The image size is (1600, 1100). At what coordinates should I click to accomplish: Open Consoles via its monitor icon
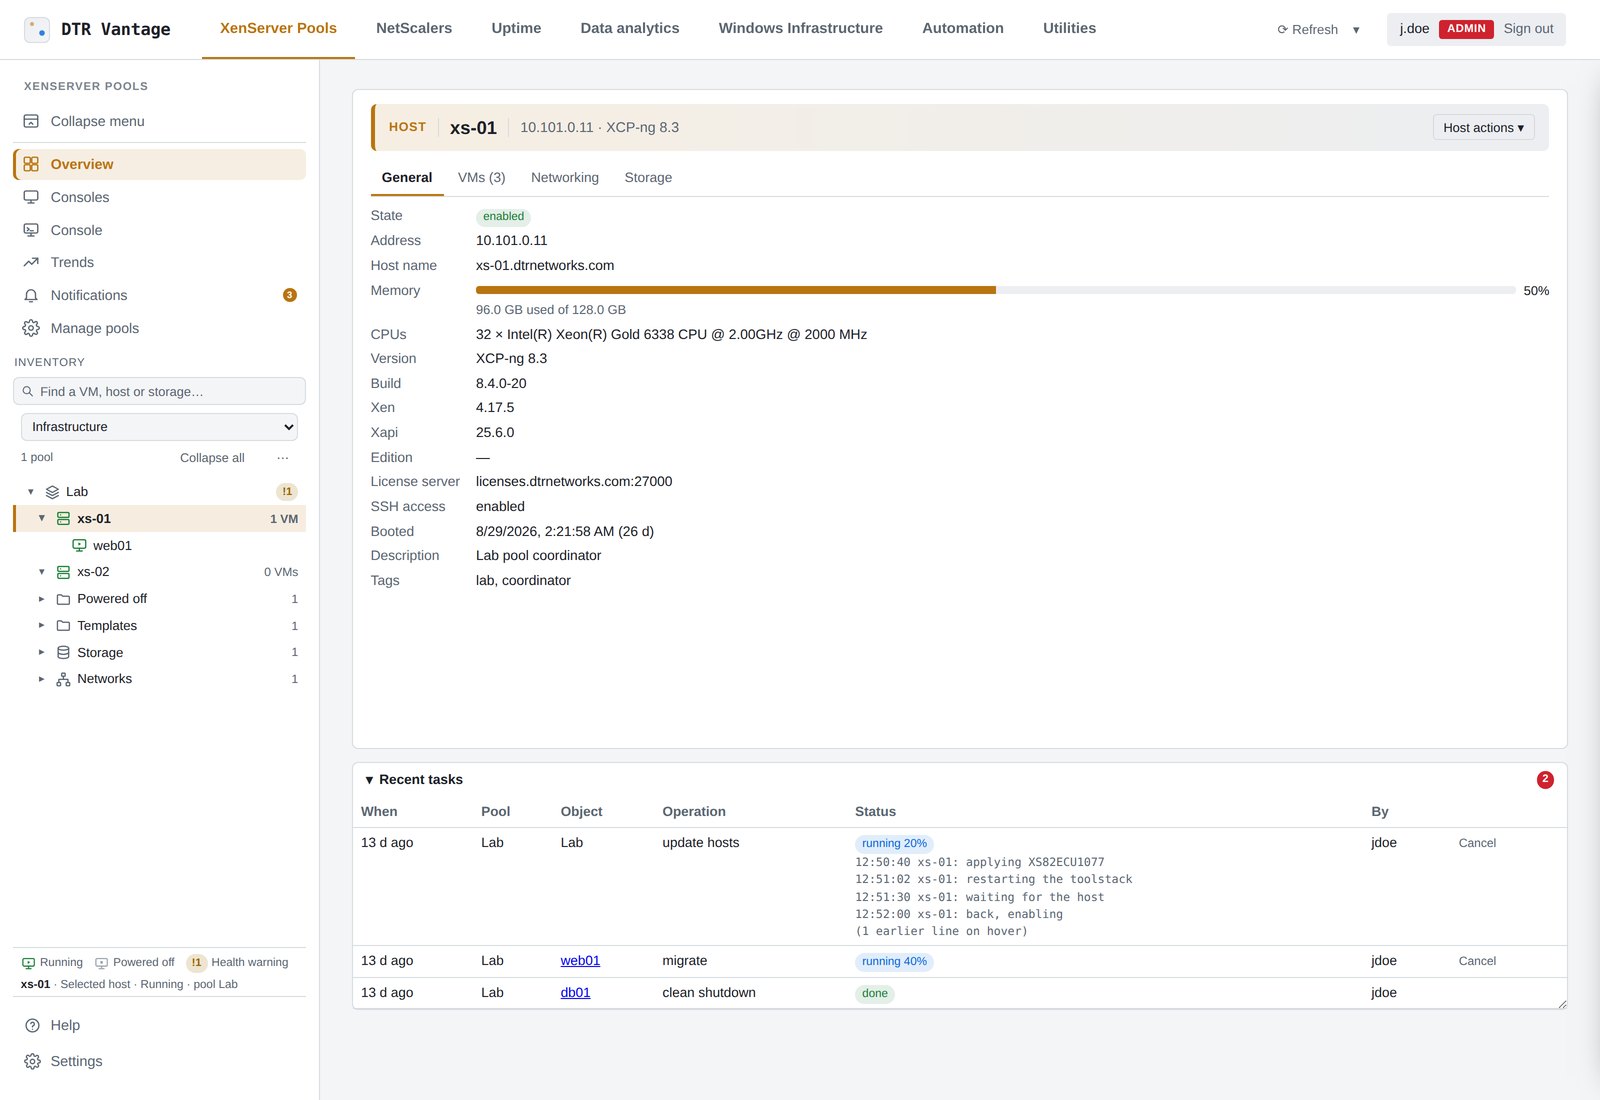(31, 197)
